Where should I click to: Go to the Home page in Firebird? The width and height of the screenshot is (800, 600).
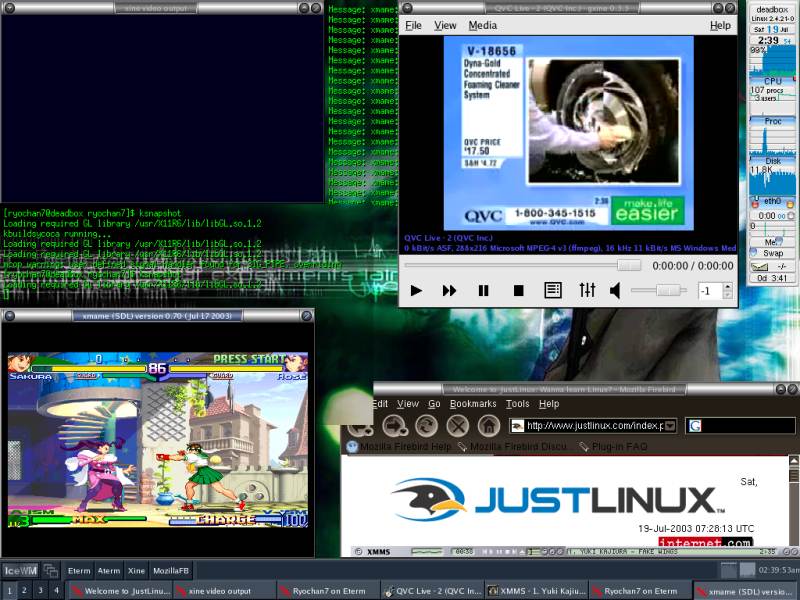point(489,426)
